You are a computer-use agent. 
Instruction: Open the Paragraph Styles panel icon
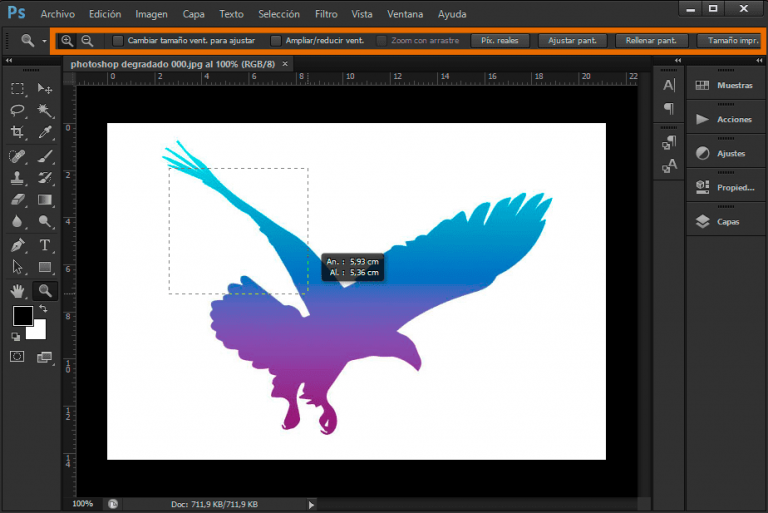669,143
